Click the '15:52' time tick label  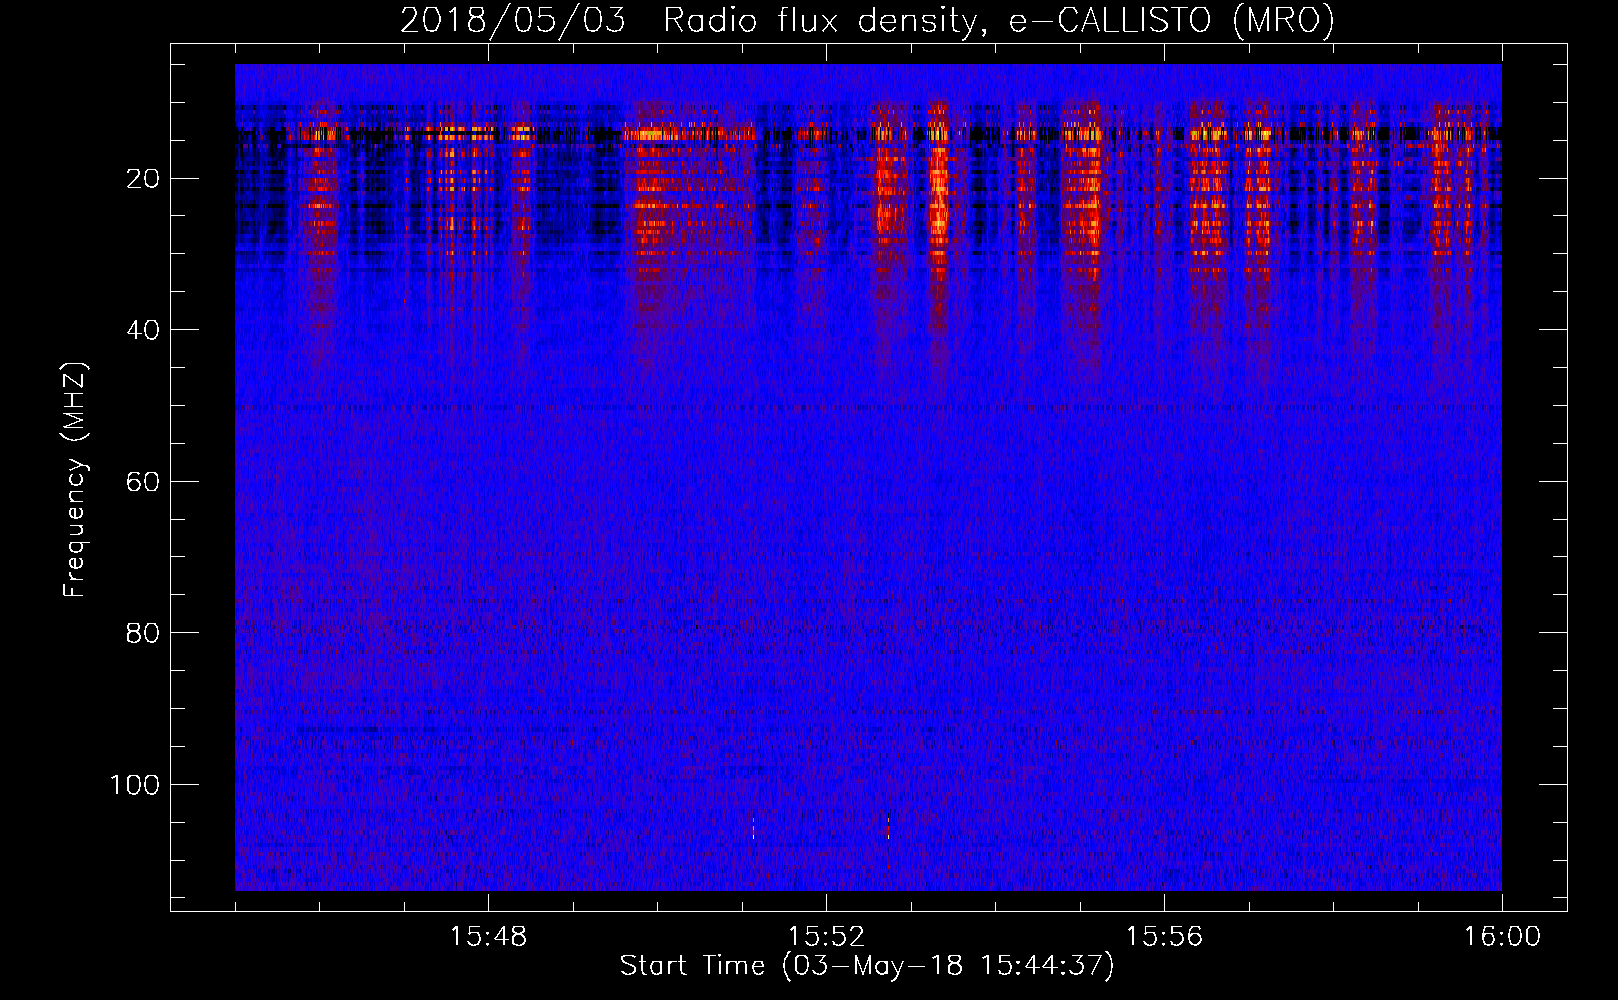pos(826,937)
